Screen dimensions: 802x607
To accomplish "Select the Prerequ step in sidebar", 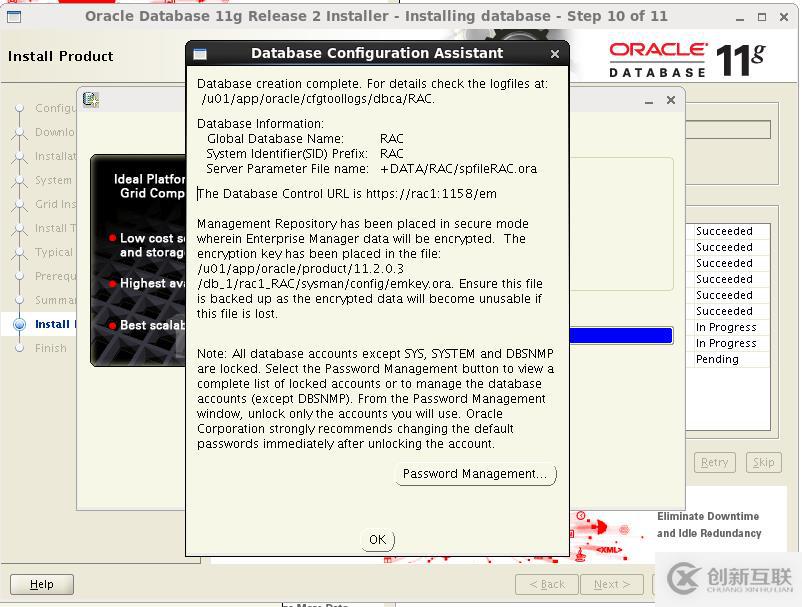I will tap(55, 276).
